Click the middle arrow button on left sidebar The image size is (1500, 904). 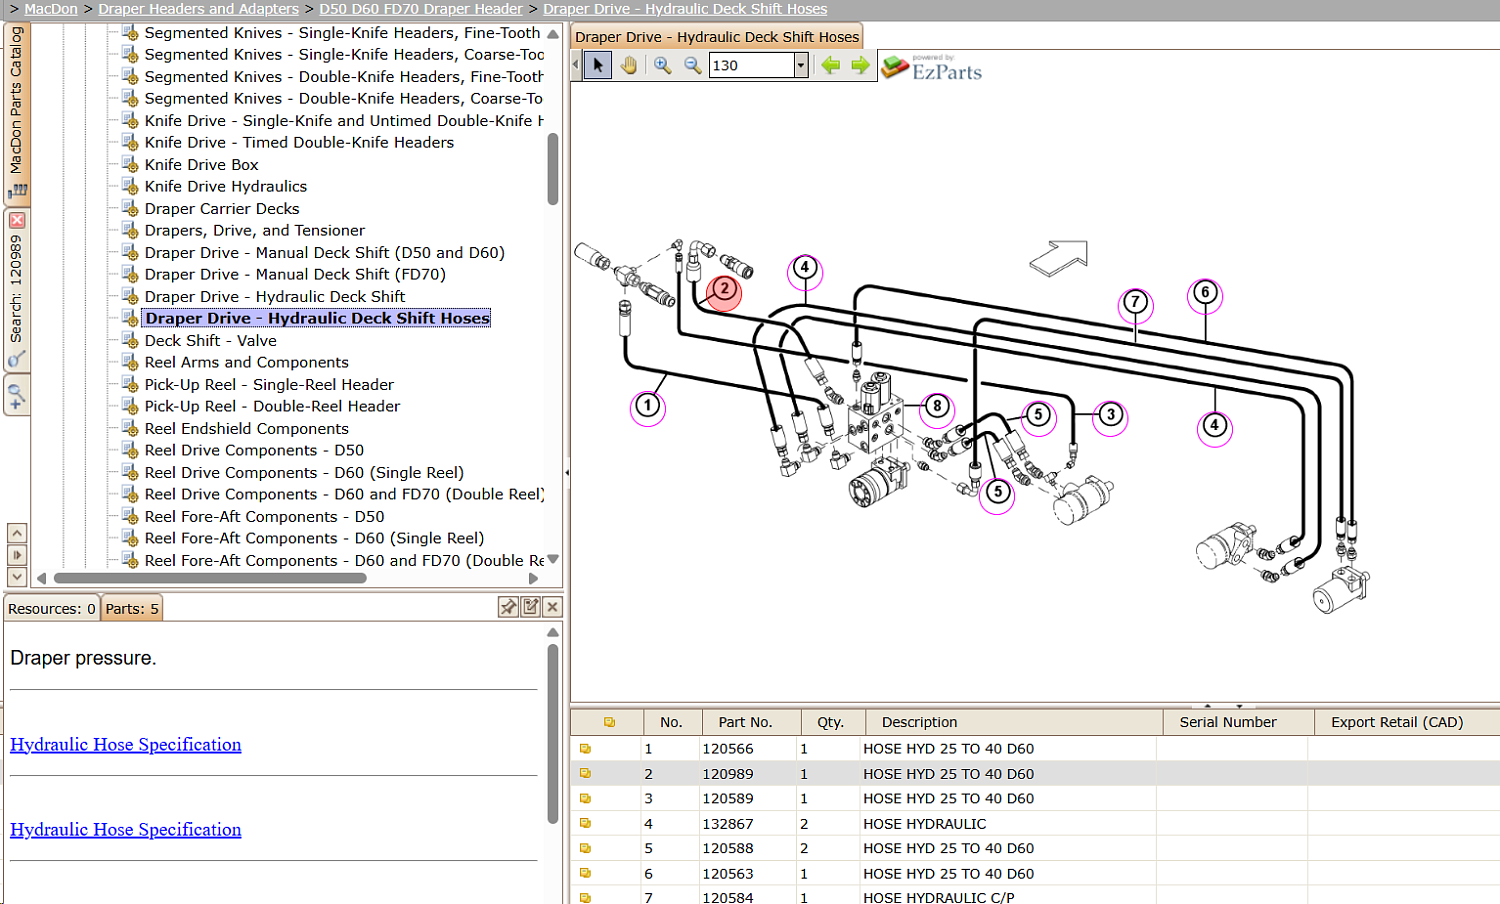tap(17, 555)
